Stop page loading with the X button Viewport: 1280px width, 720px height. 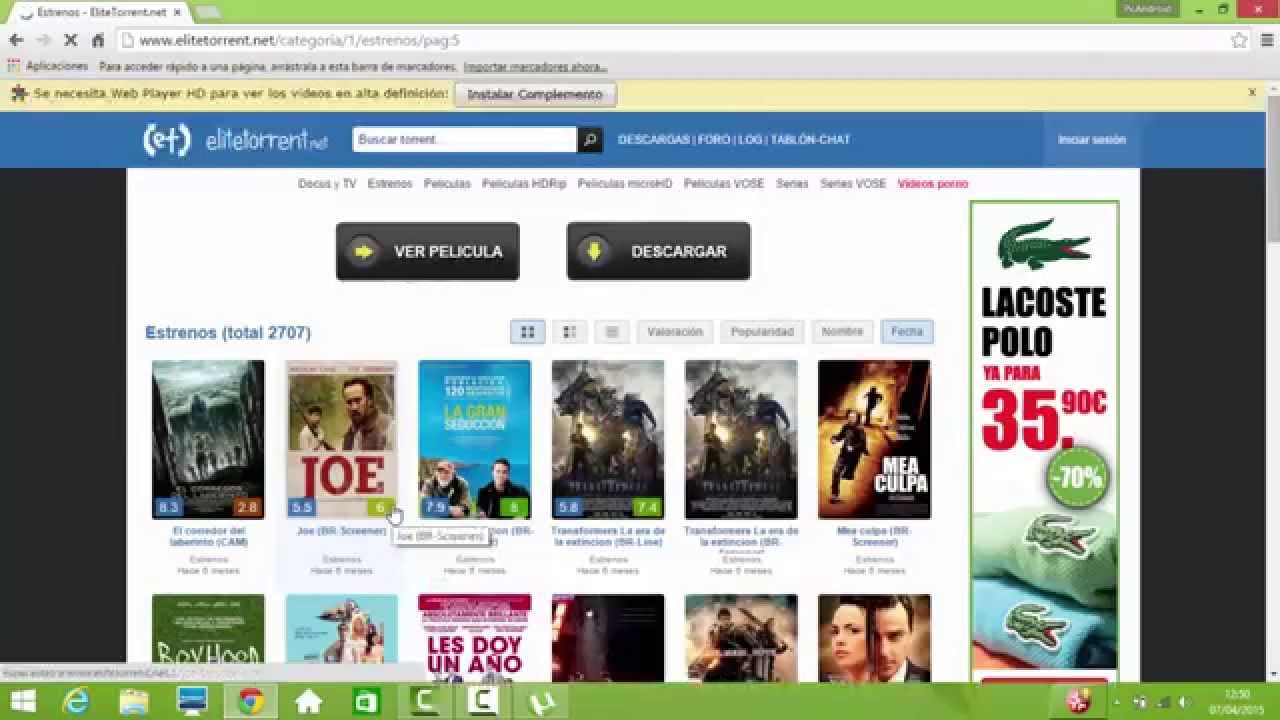coord(71,40)
